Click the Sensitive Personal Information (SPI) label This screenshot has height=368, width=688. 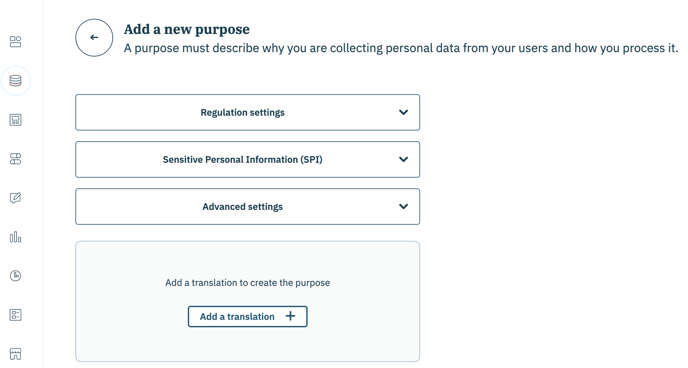[243, 160]
